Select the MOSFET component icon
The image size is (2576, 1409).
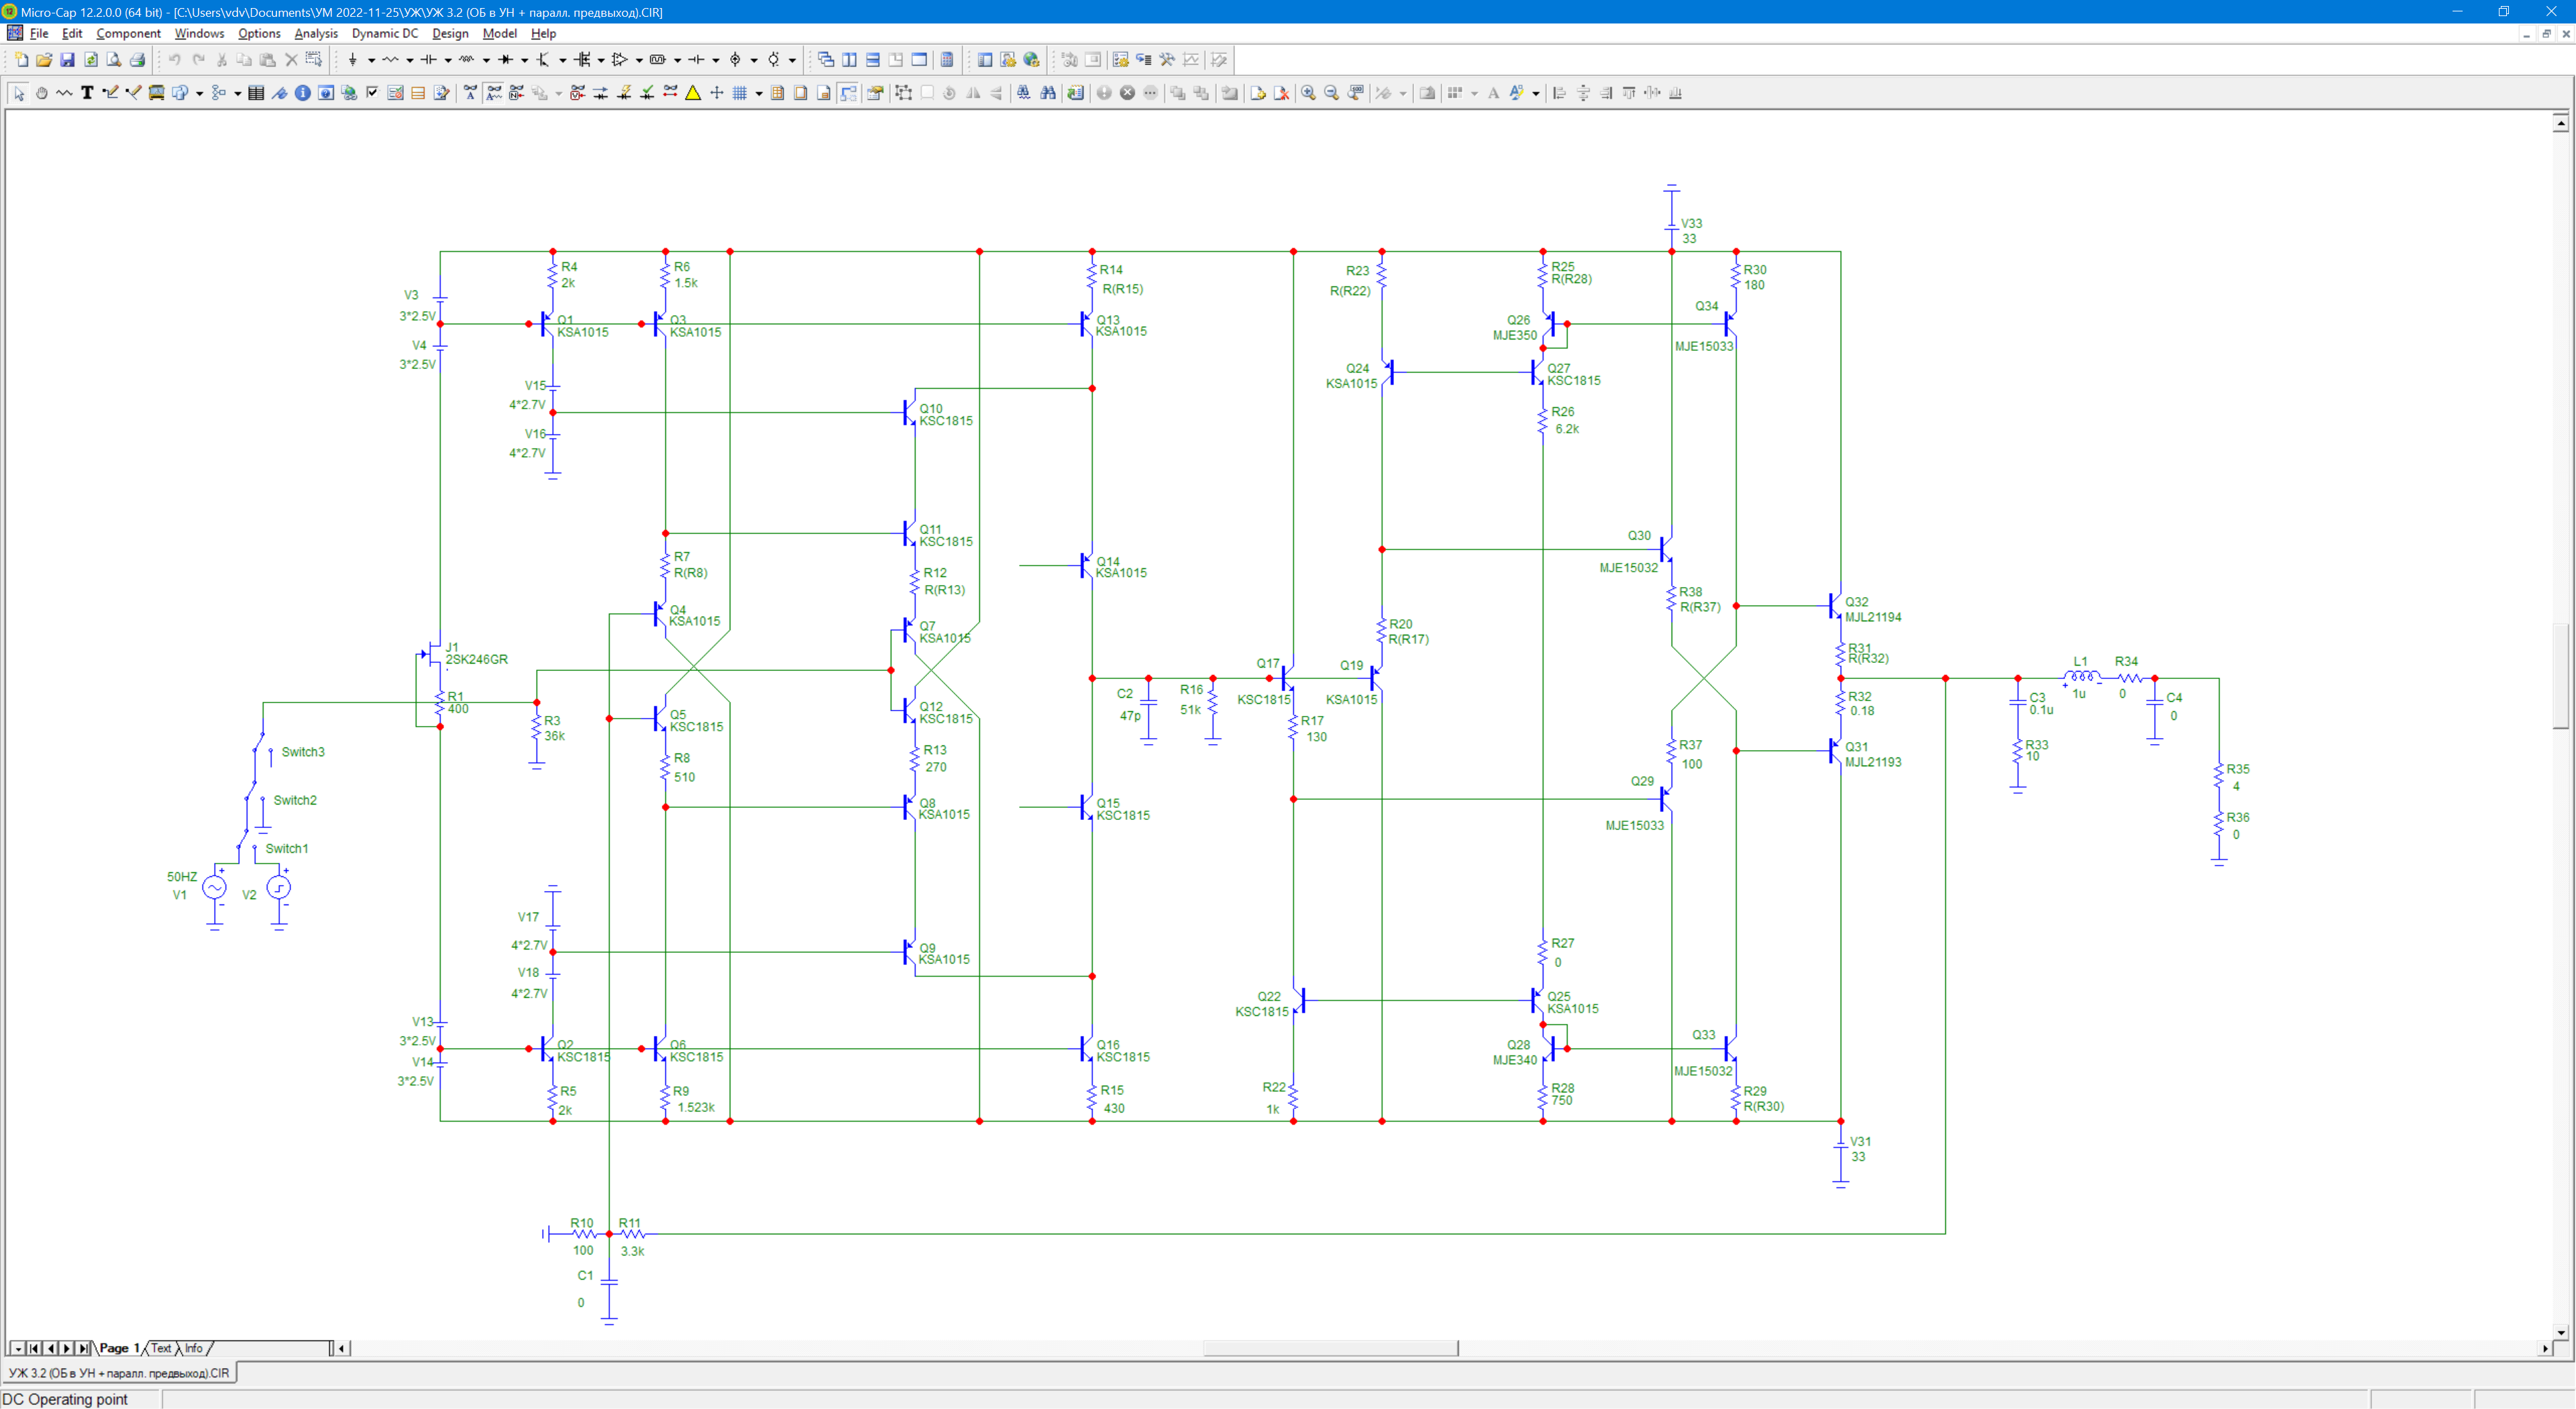(x=582, y=60)
